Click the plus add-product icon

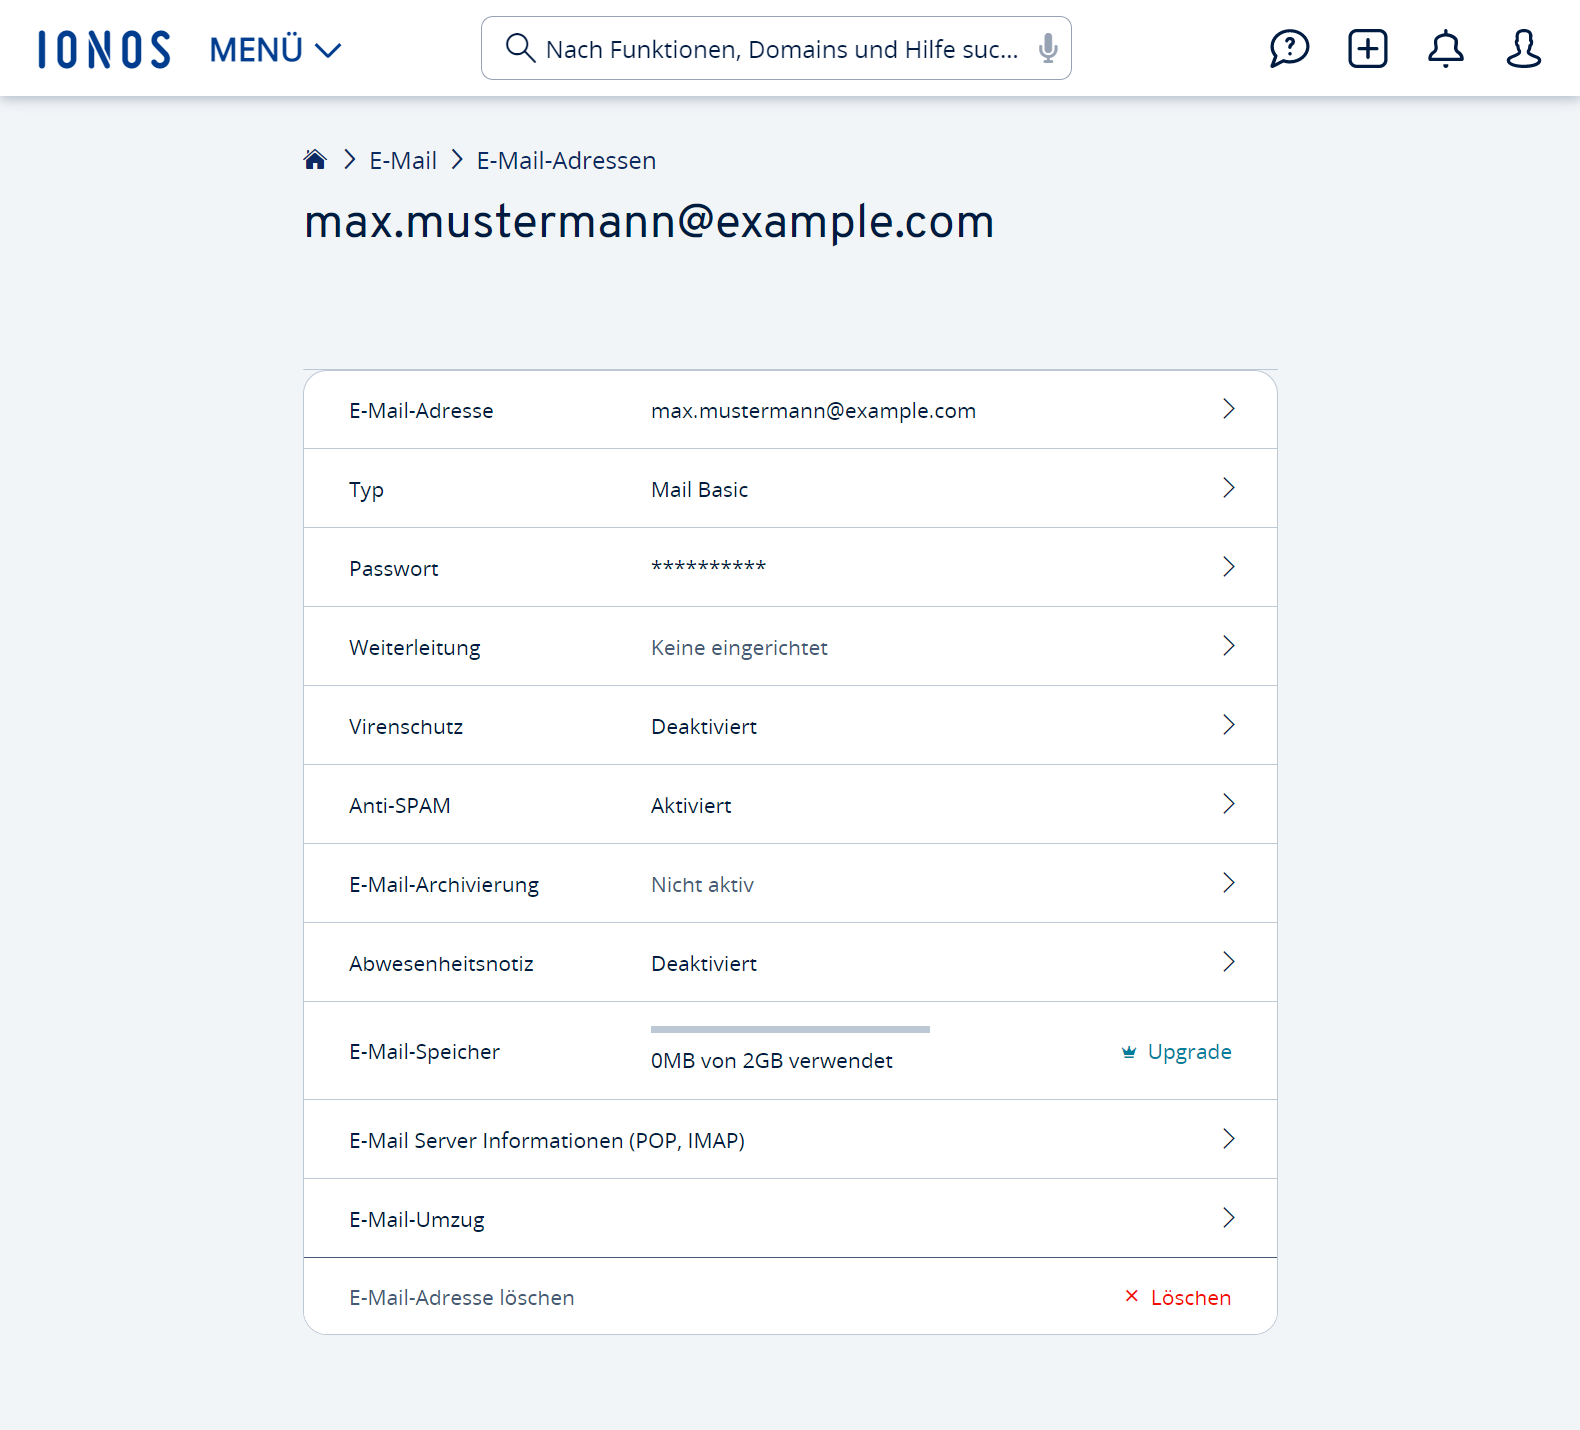(1367, 48)
